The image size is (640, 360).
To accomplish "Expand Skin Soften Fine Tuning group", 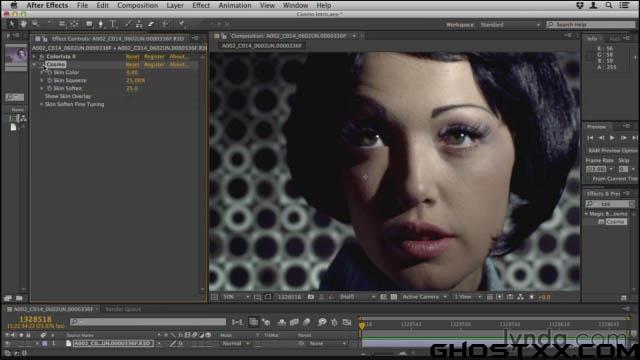I will tap(41, 104).
